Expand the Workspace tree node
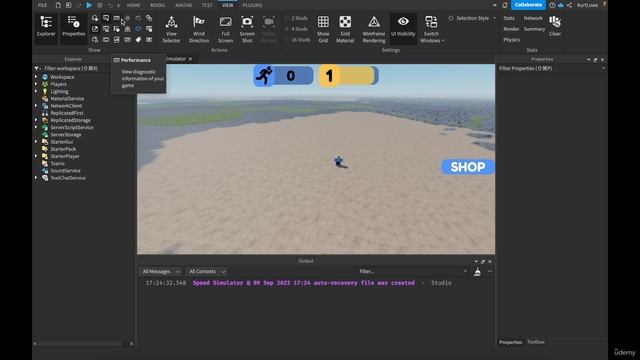 pyautogui.click(x=36, y=77)
